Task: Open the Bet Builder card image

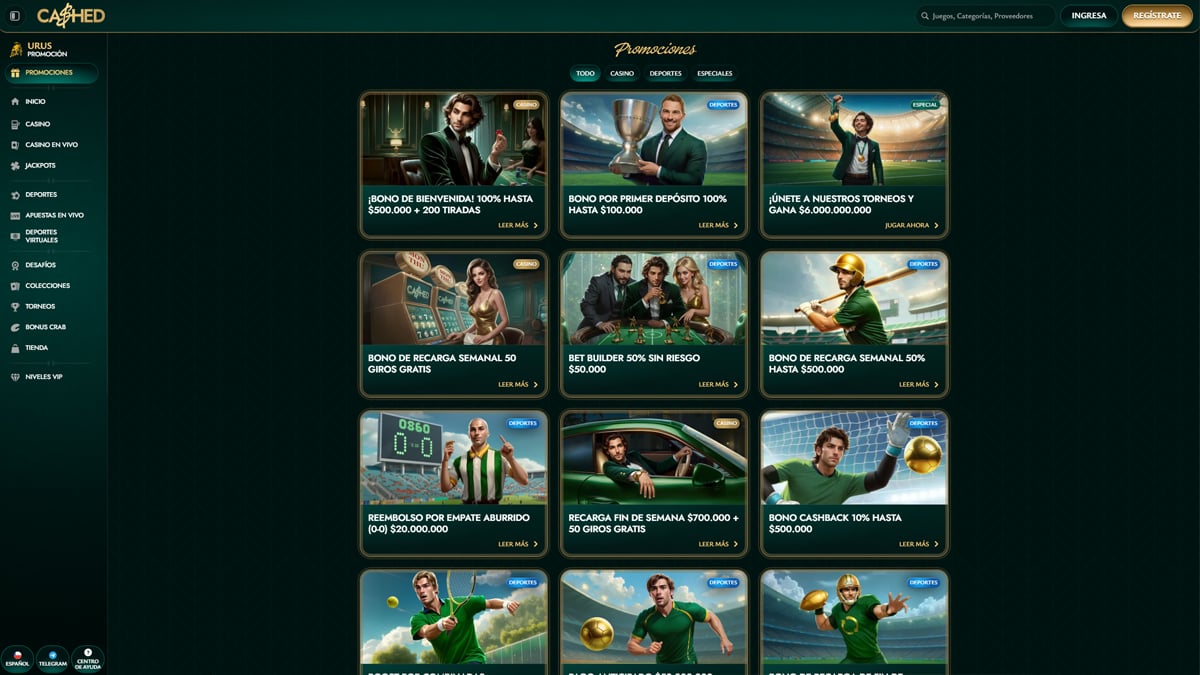Action: (654, 299)
